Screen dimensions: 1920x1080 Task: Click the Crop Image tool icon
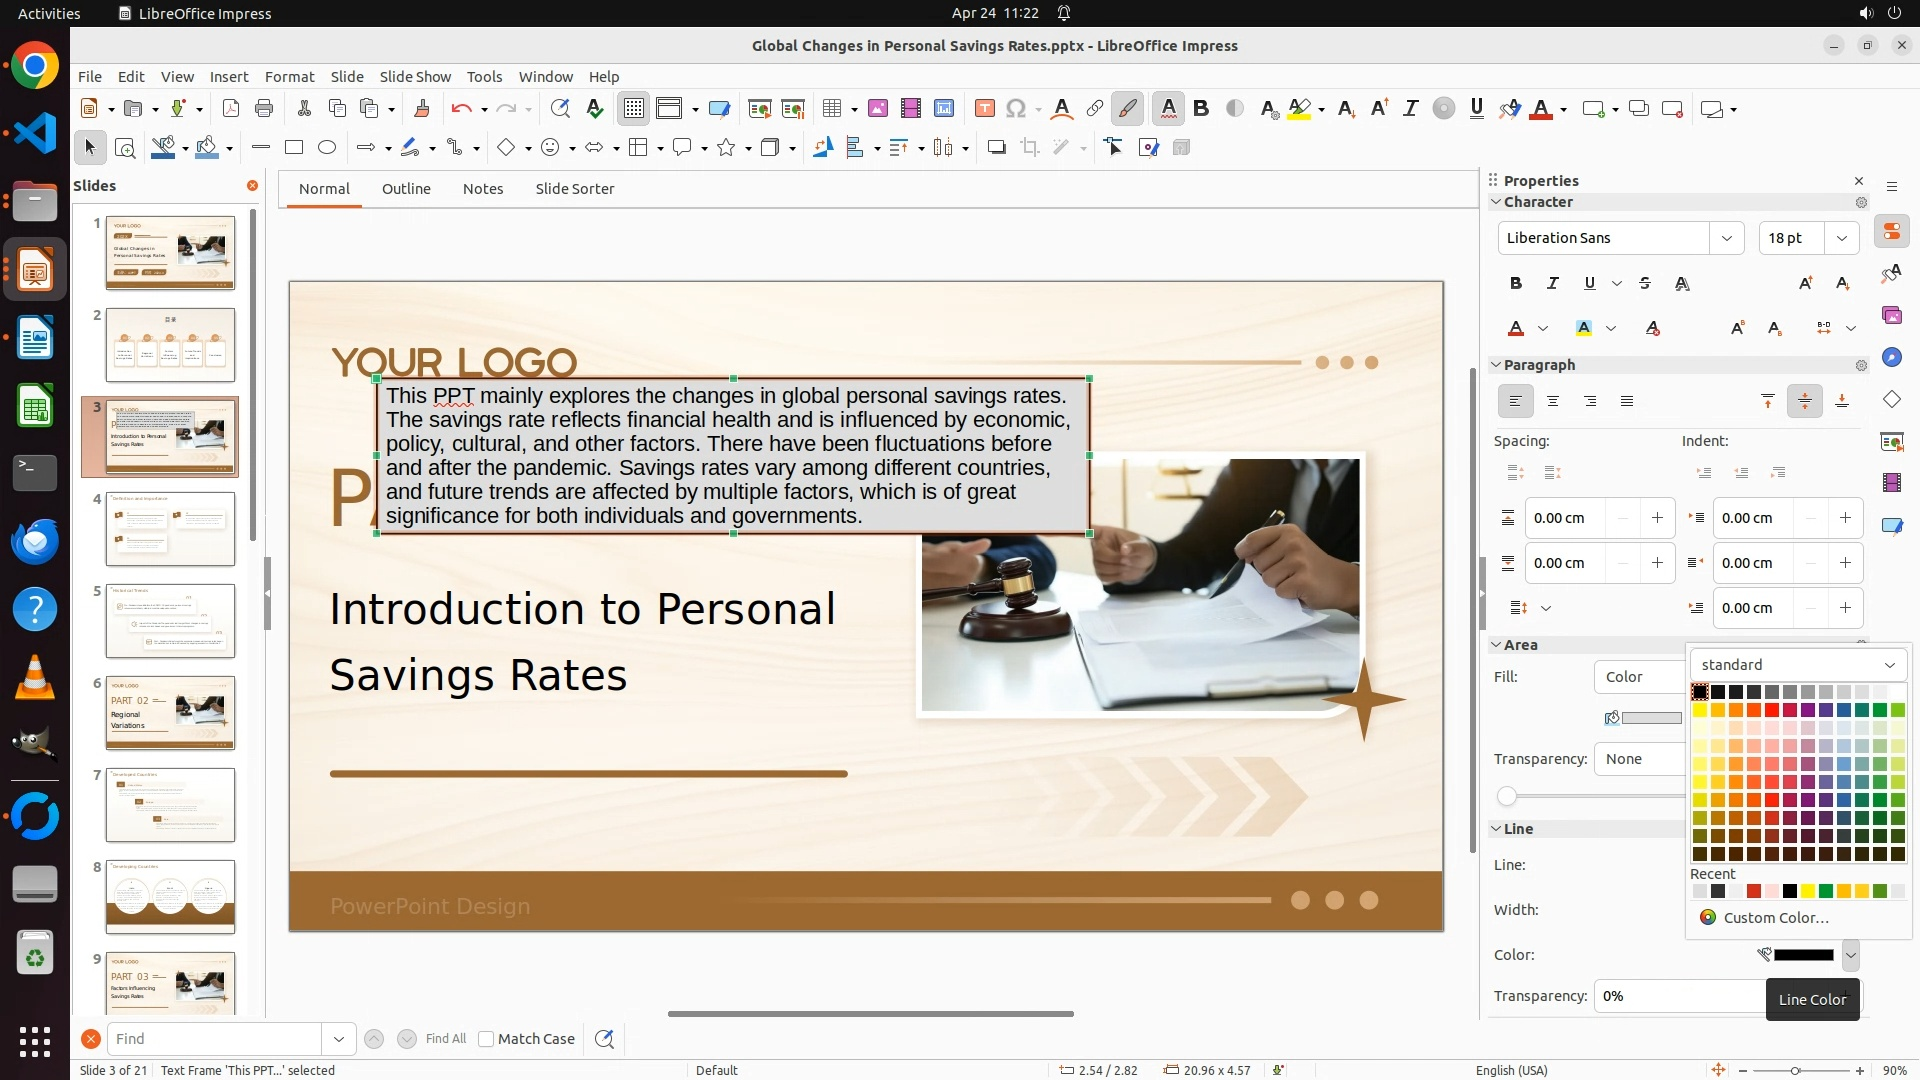(x=1029, y=148)
